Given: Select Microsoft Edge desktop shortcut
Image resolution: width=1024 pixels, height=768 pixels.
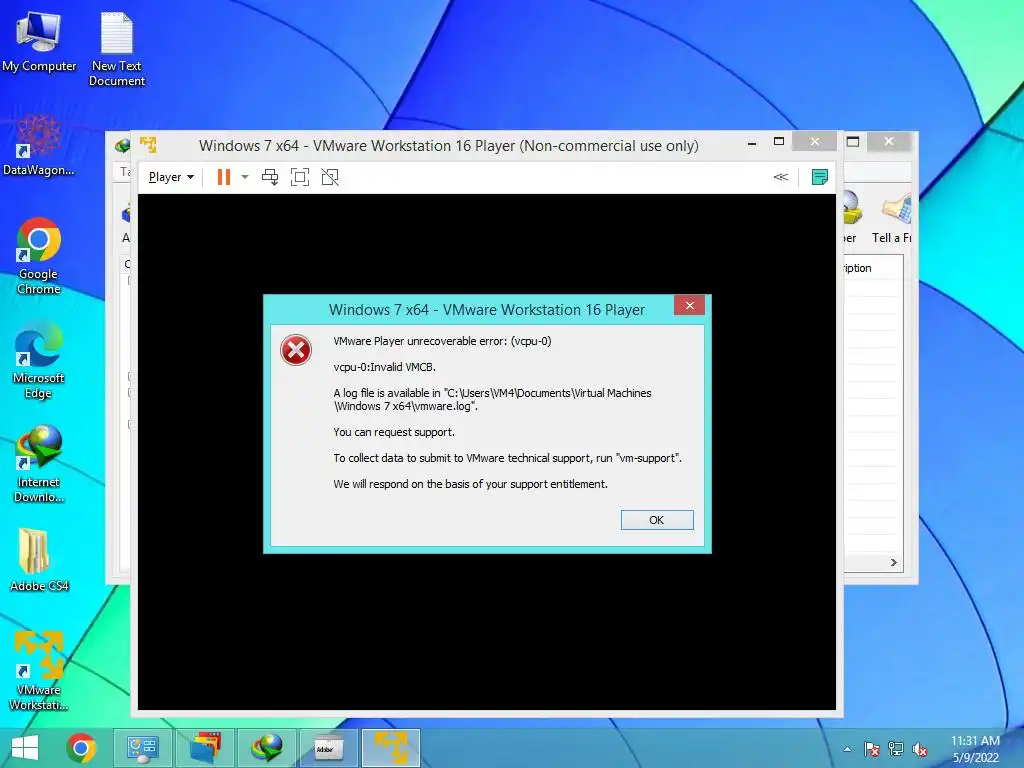Looking at the screenshot, I should coord(39,360).
